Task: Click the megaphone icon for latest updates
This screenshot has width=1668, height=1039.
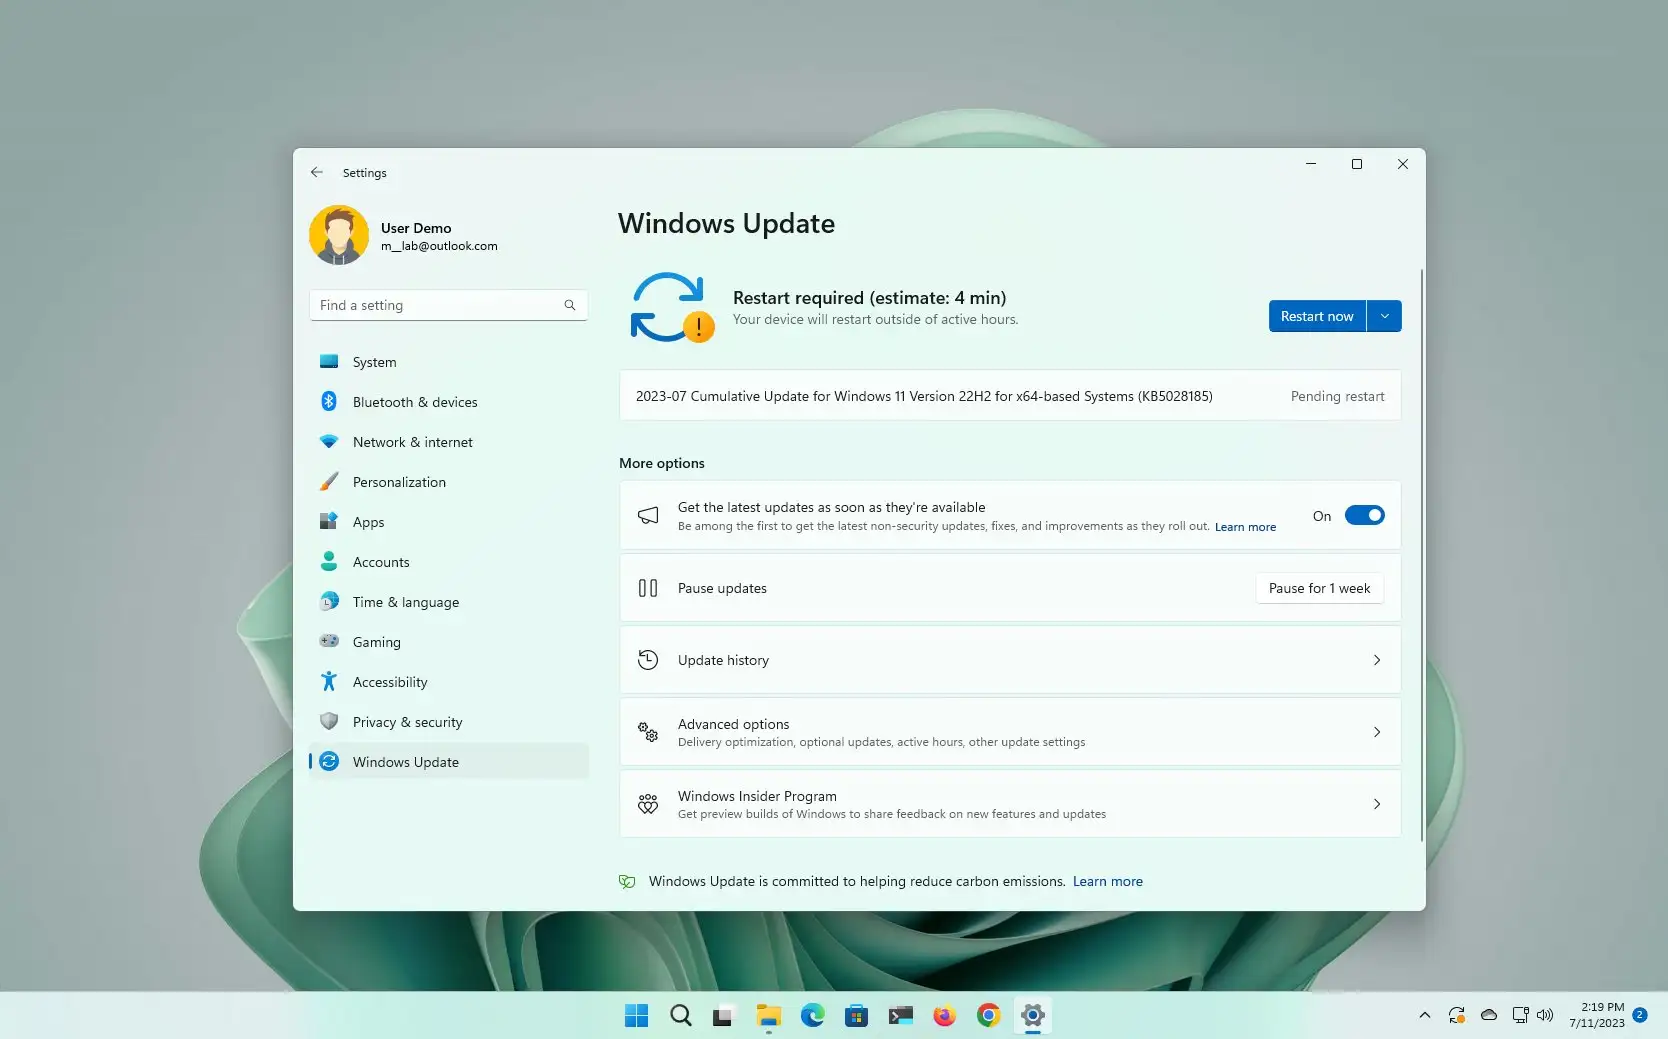Action: (x=648, y=515)
